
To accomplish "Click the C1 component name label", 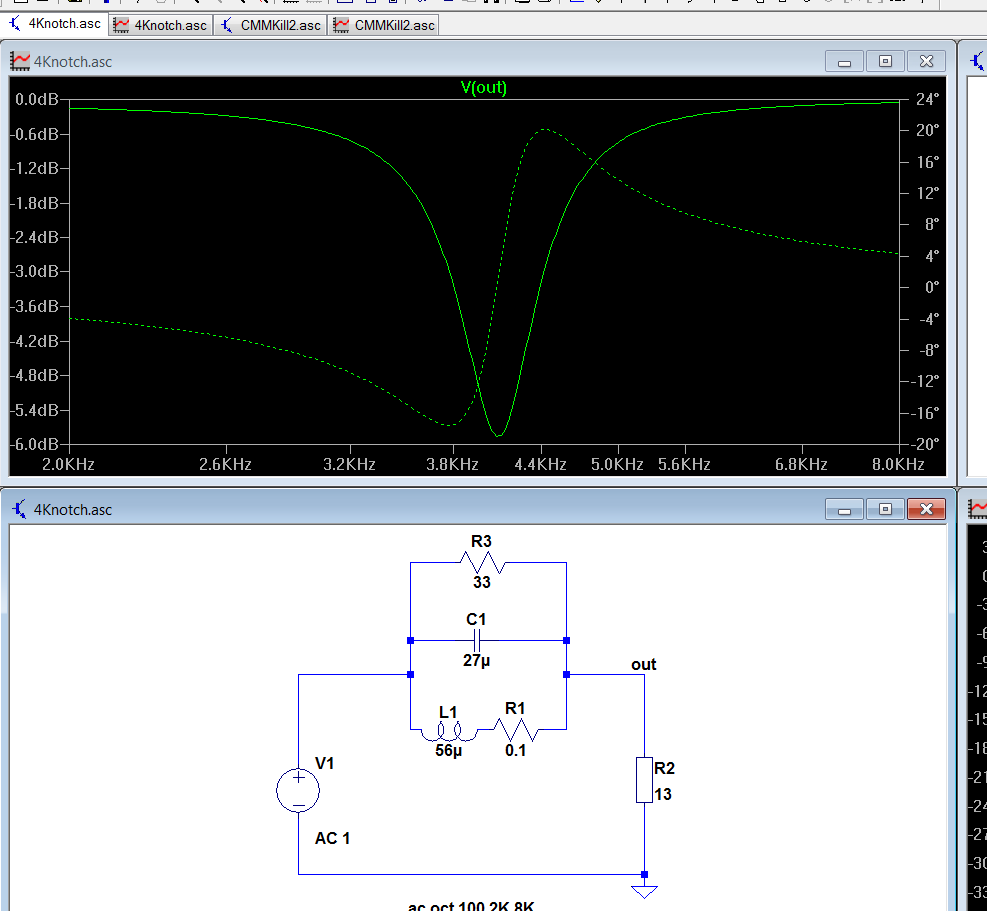I will [x=476, y=620].
